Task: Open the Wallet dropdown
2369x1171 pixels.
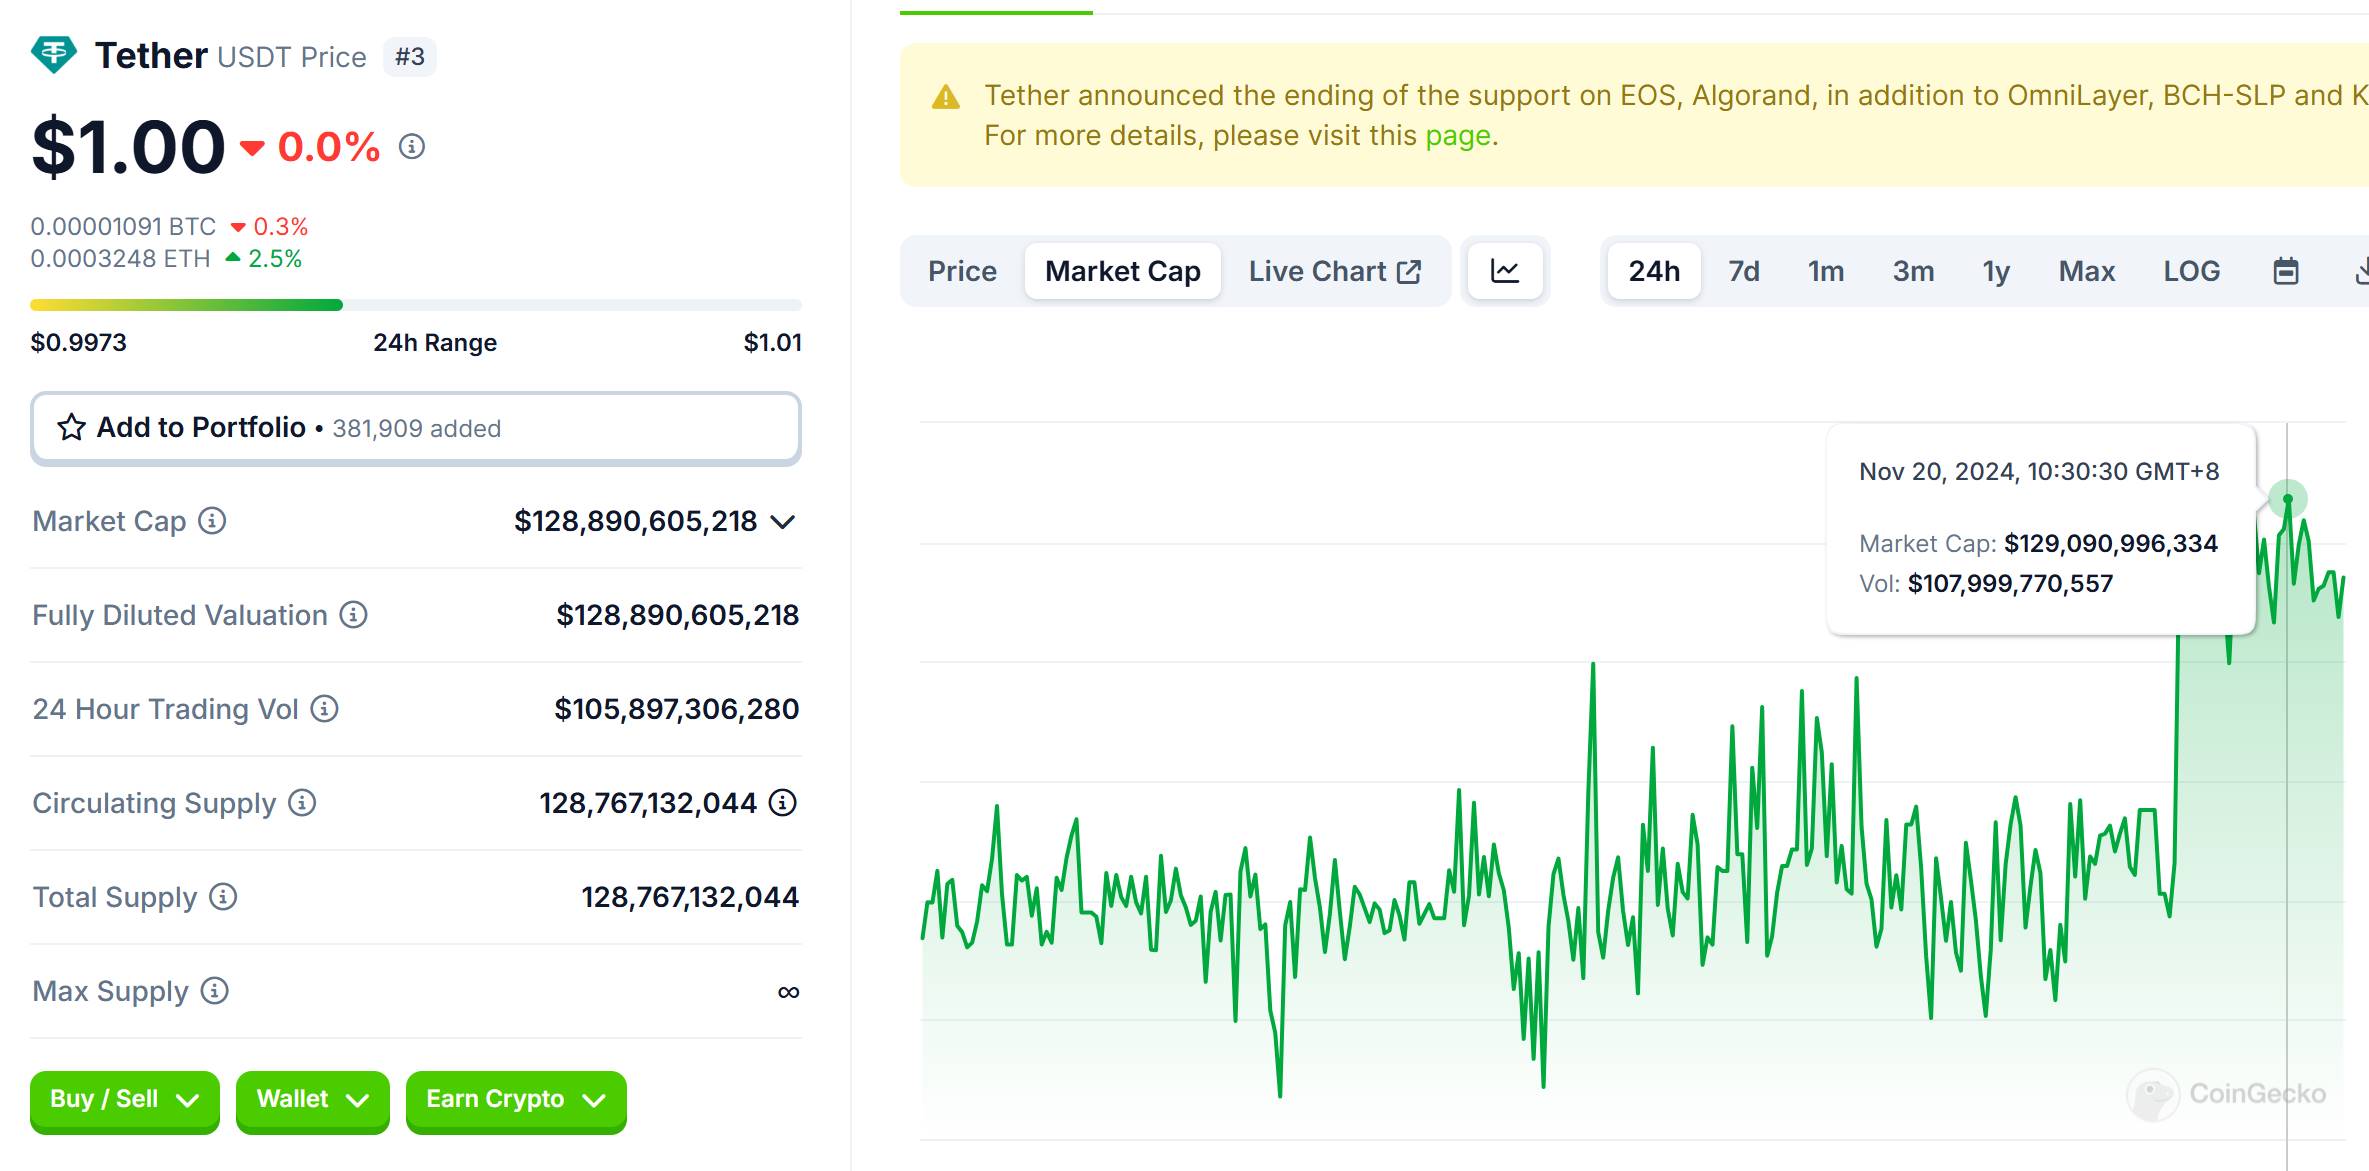Action: coord(313,1100)
